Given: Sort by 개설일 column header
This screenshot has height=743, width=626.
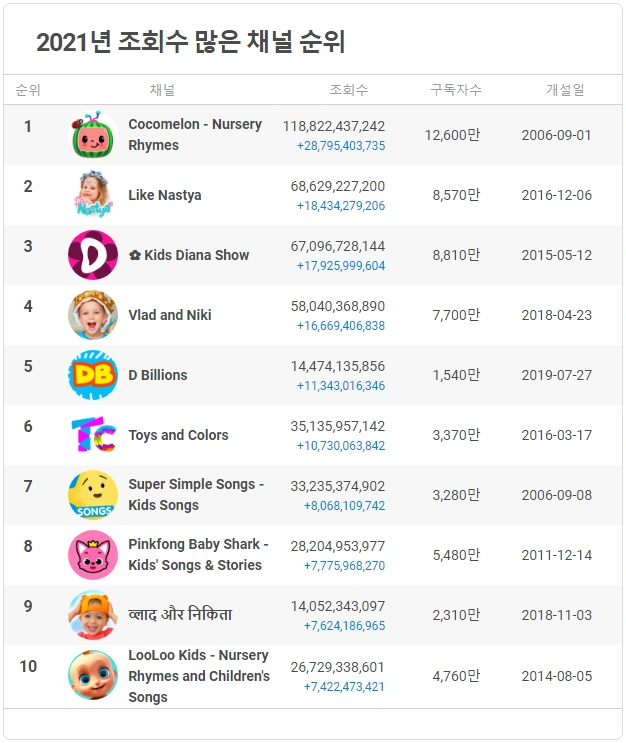Looking at the screenshot, I should (x=565, y=90).
